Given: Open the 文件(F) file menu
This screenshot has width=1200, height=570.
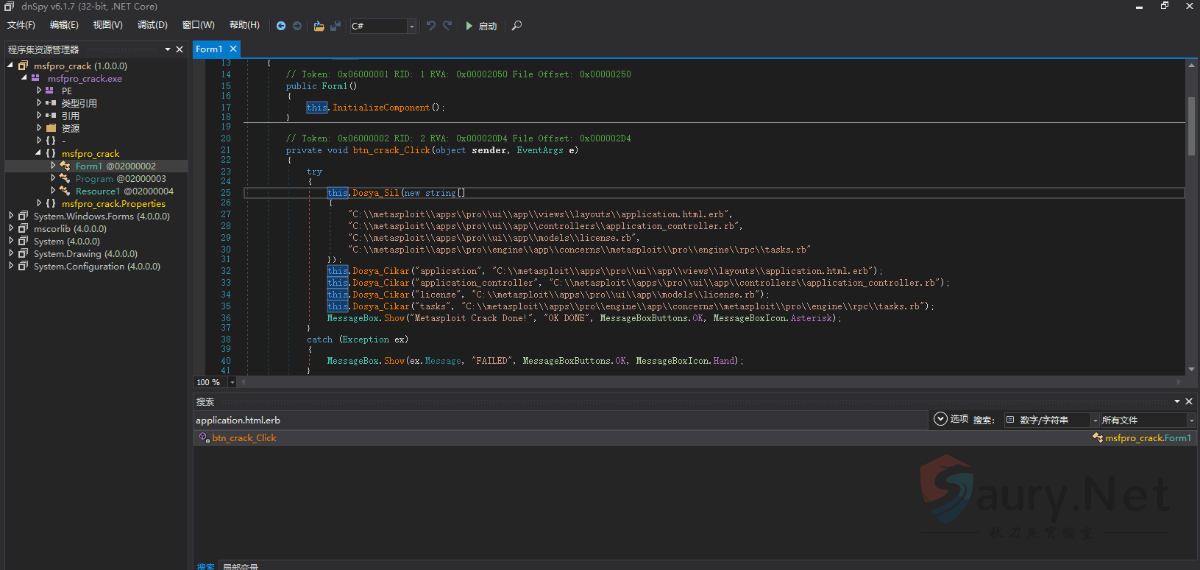Looking at the screenshot, I should pos(21,25).
